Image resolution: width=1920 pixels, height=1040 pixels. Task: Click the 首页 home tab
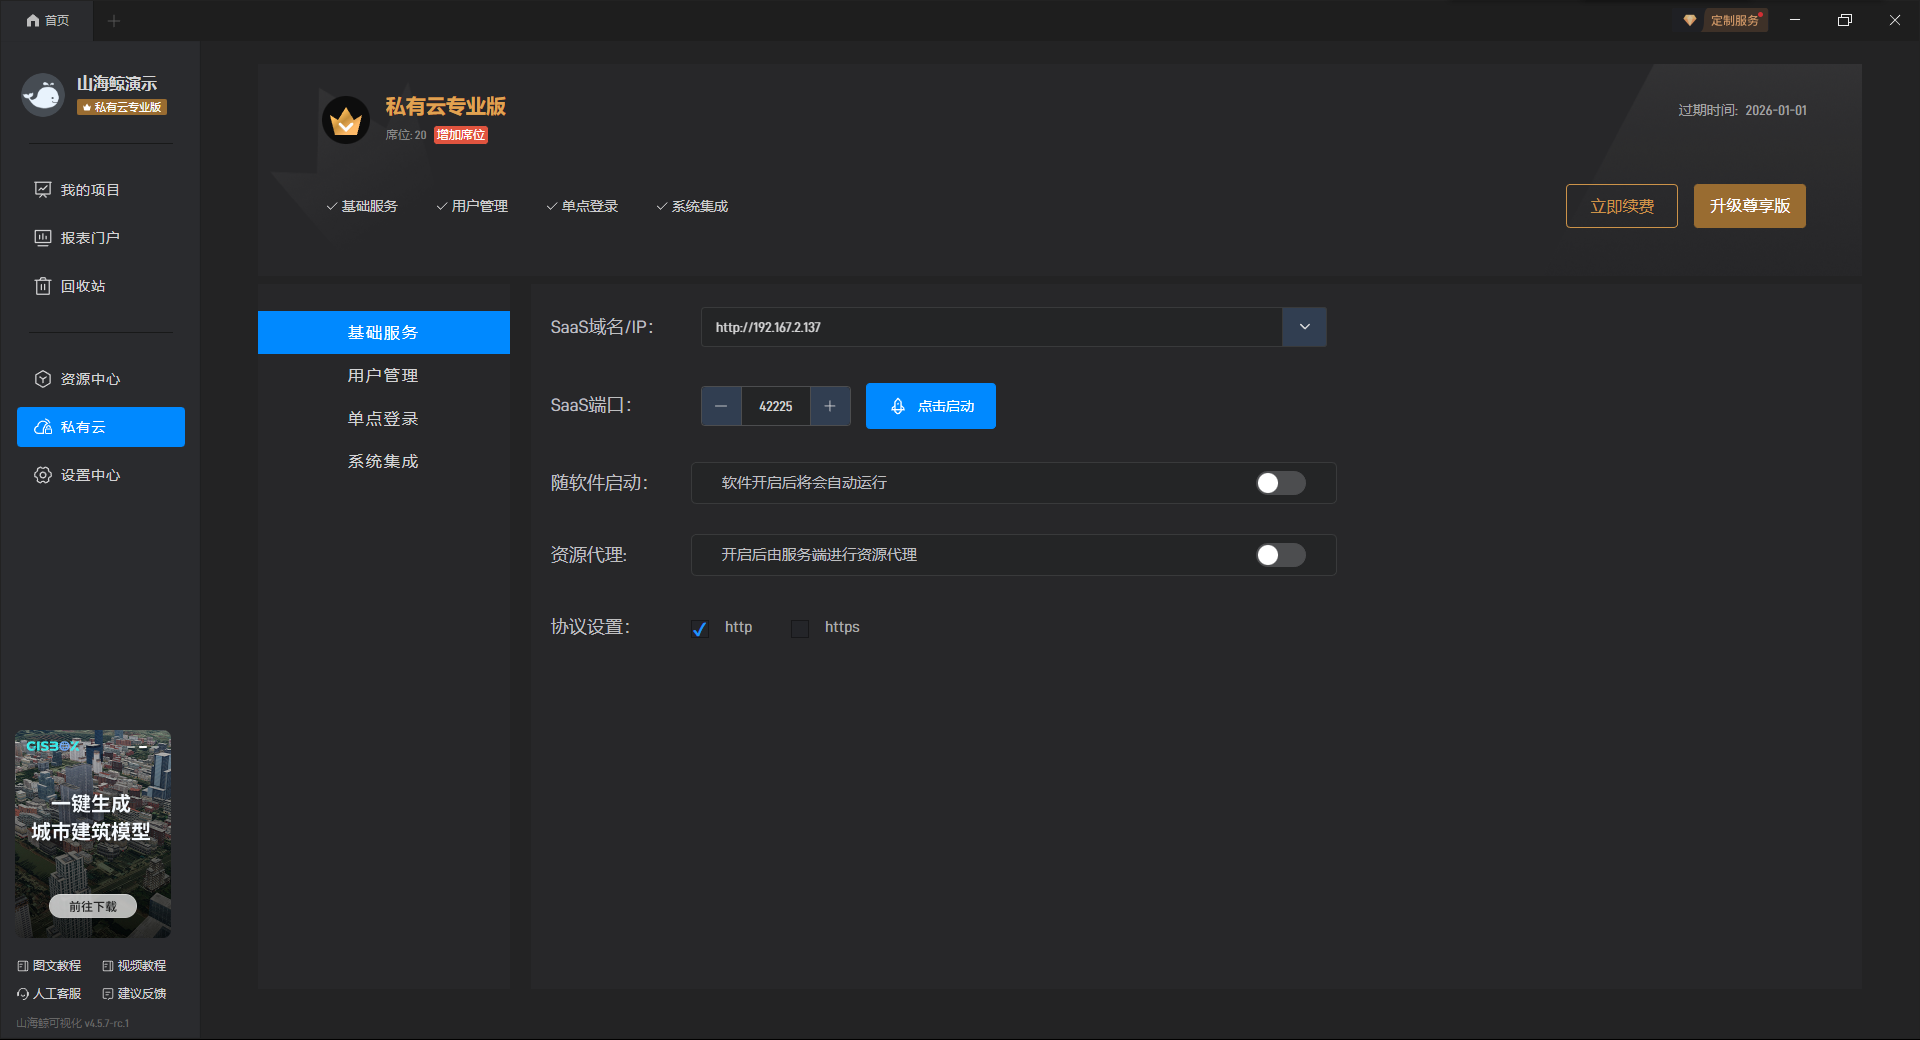[x=47, y=20]
